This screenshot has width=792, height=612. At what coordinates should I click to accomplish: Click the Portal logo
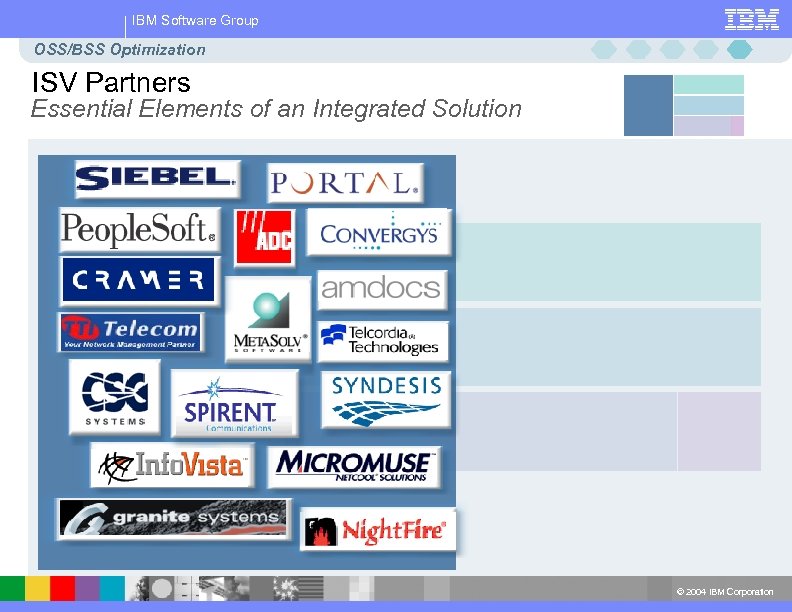coord(345,182)
